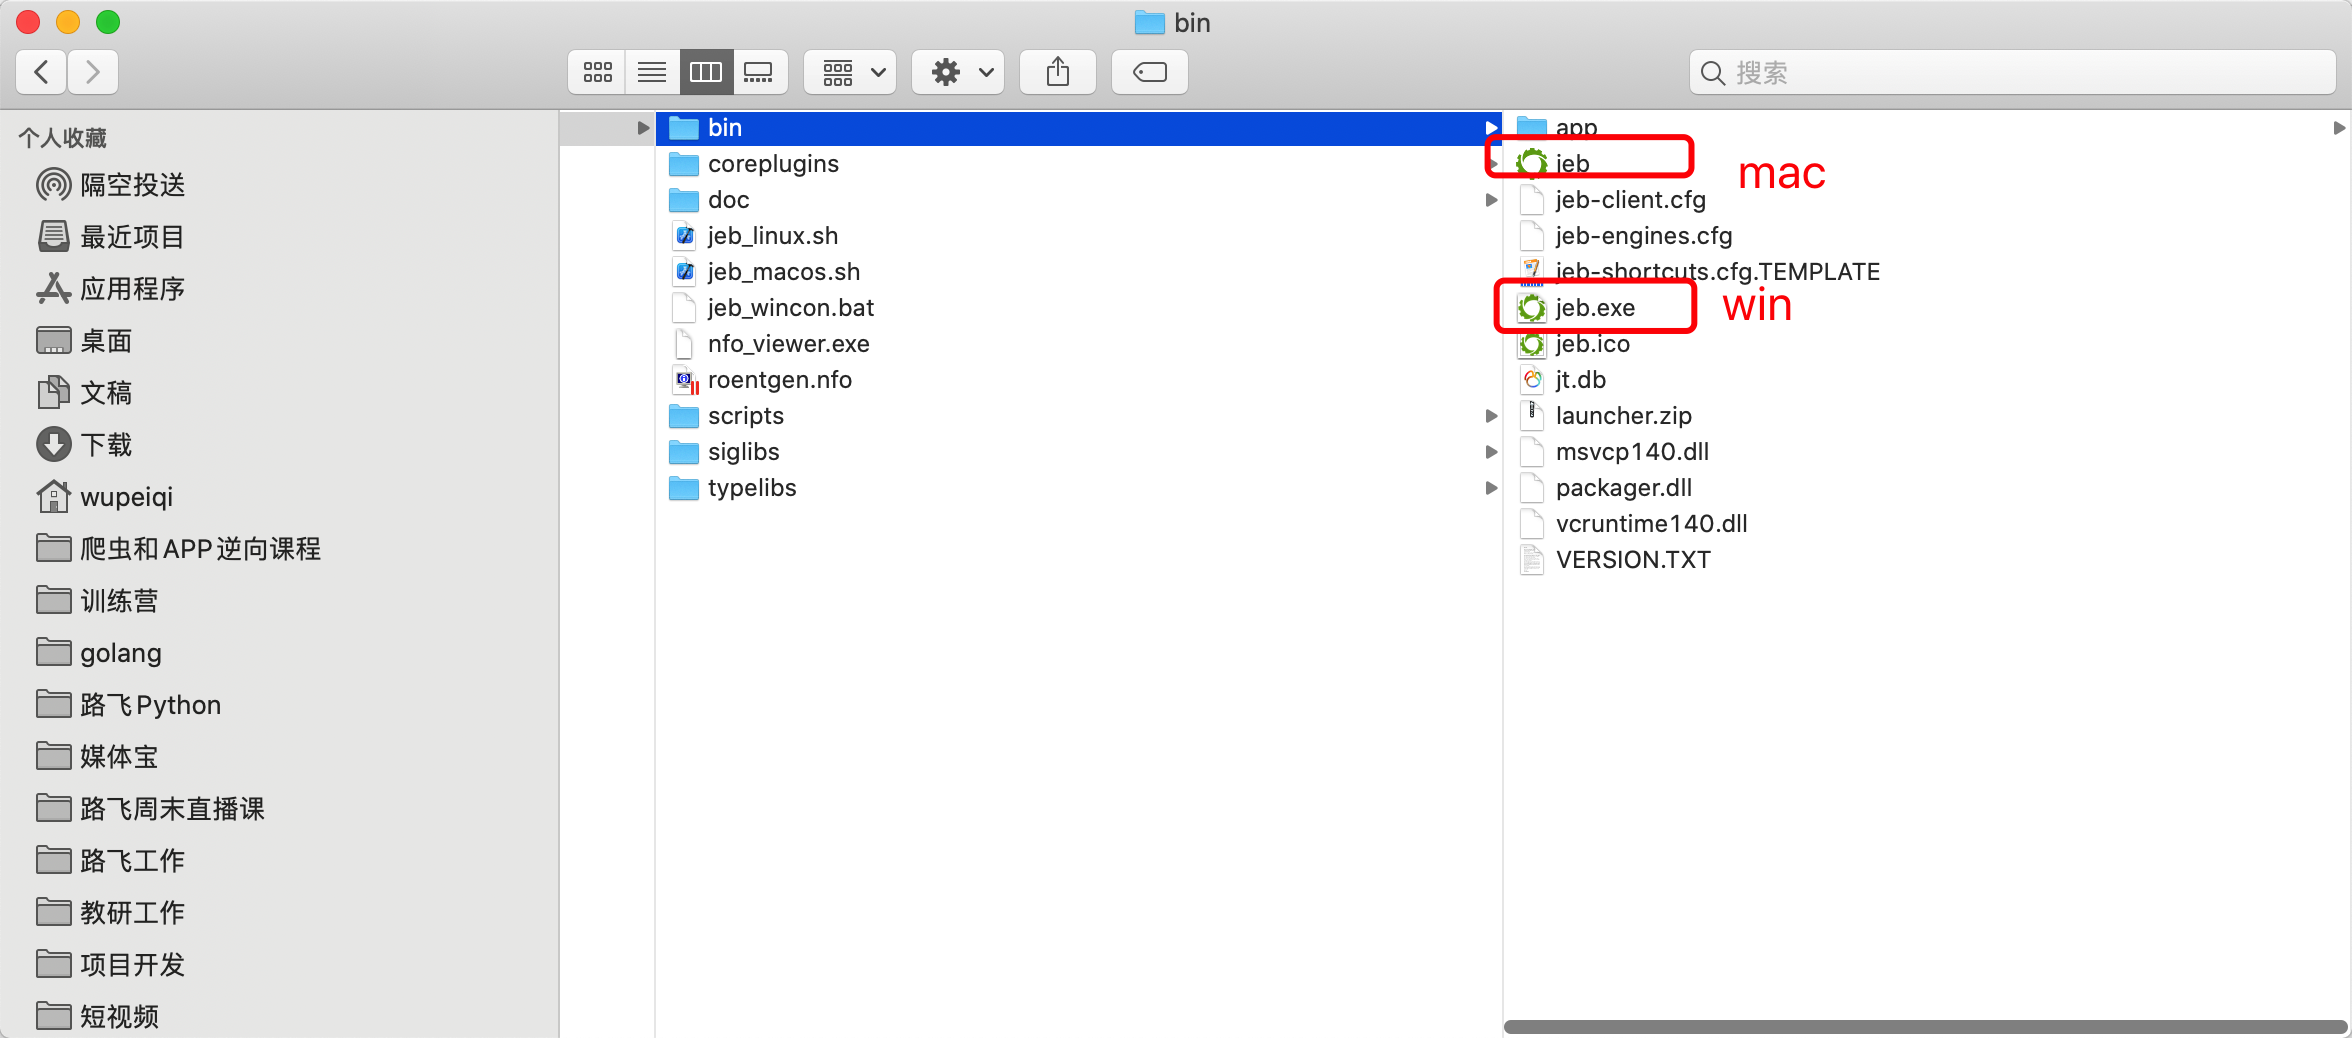Screen dimensions: 2352x1038
Task: Open 路飞周末直播课 sidebar folder
Action: pos(150,809)
